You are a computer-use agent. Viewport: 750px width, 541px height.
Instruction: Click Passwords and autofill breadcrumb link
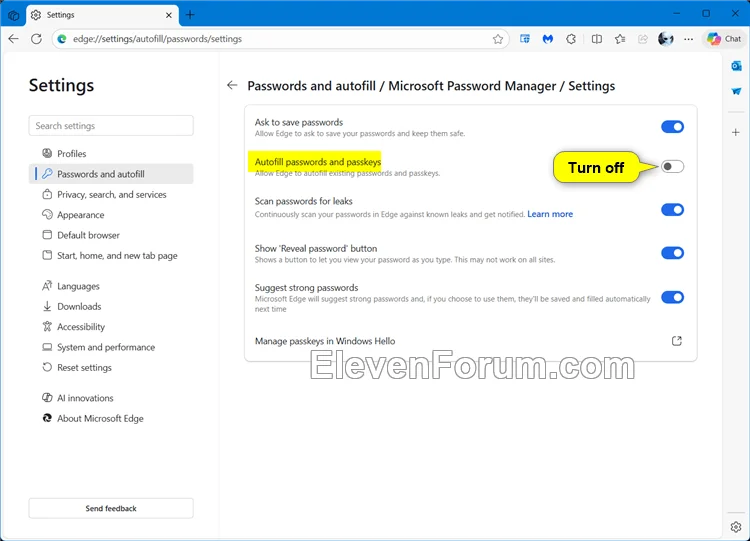311,86
